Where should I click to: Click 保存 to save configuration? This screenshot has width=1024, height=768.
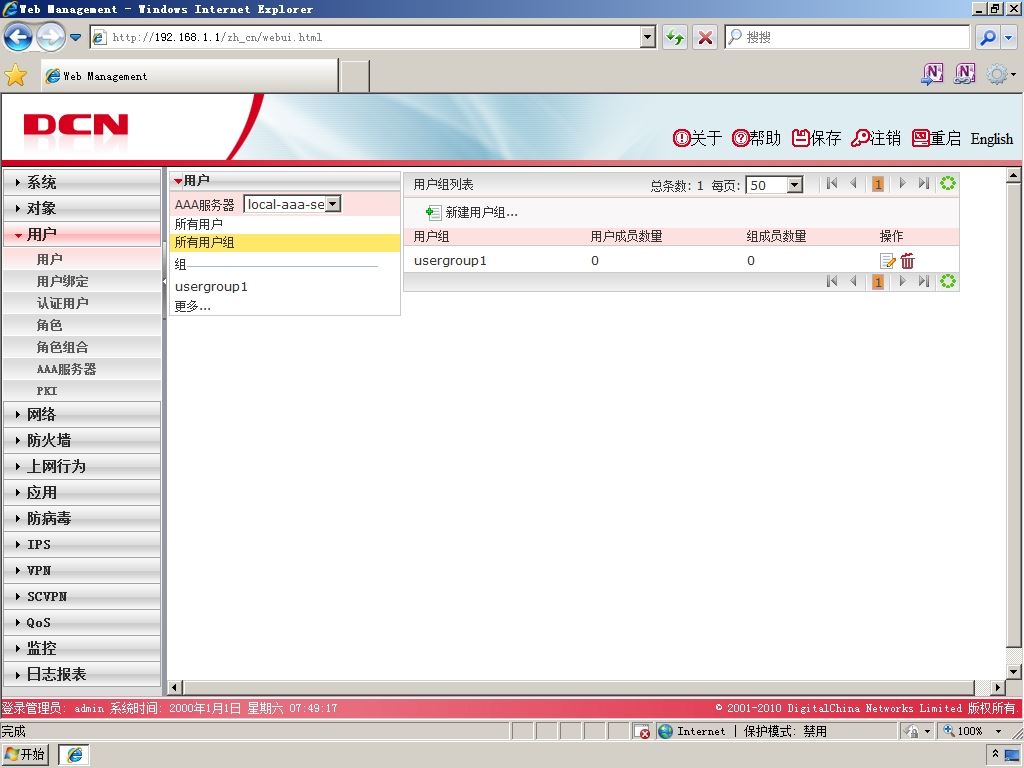coord(816,138)
